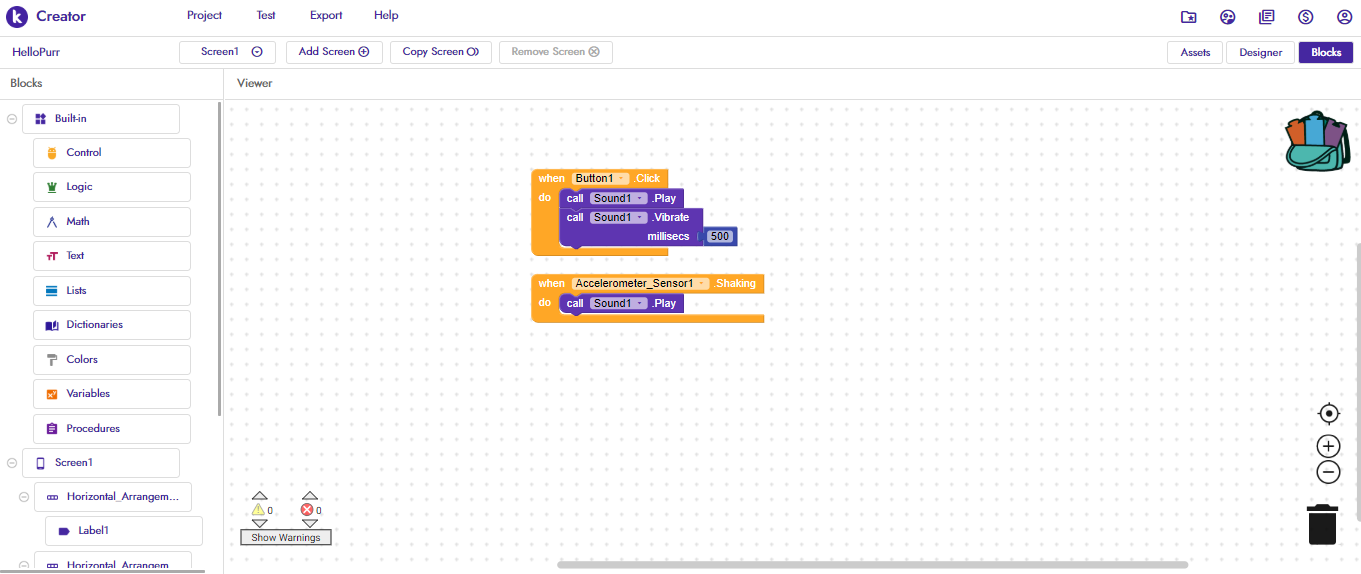This screenshot has width=1361, height=574.
Task: Open the Export menu
Action: (326, 16)
